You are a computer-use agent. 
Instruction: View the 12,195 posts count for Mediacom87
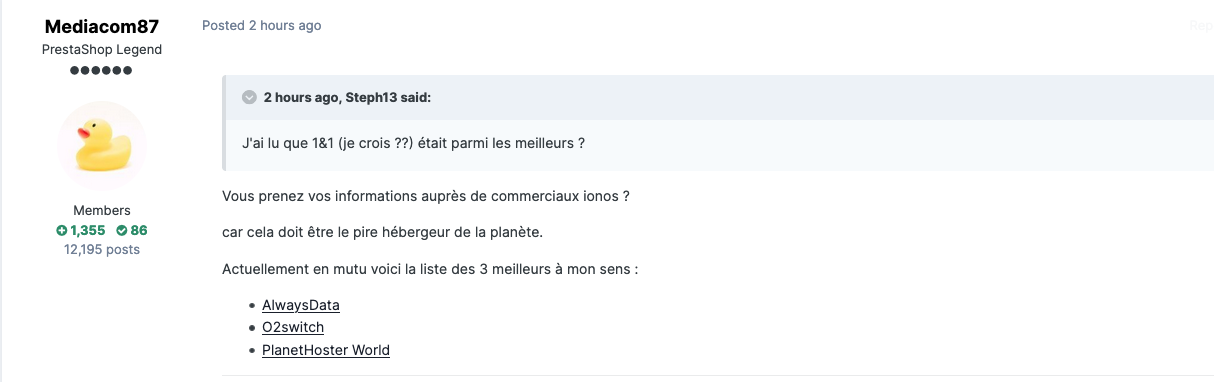coord(101,249)
